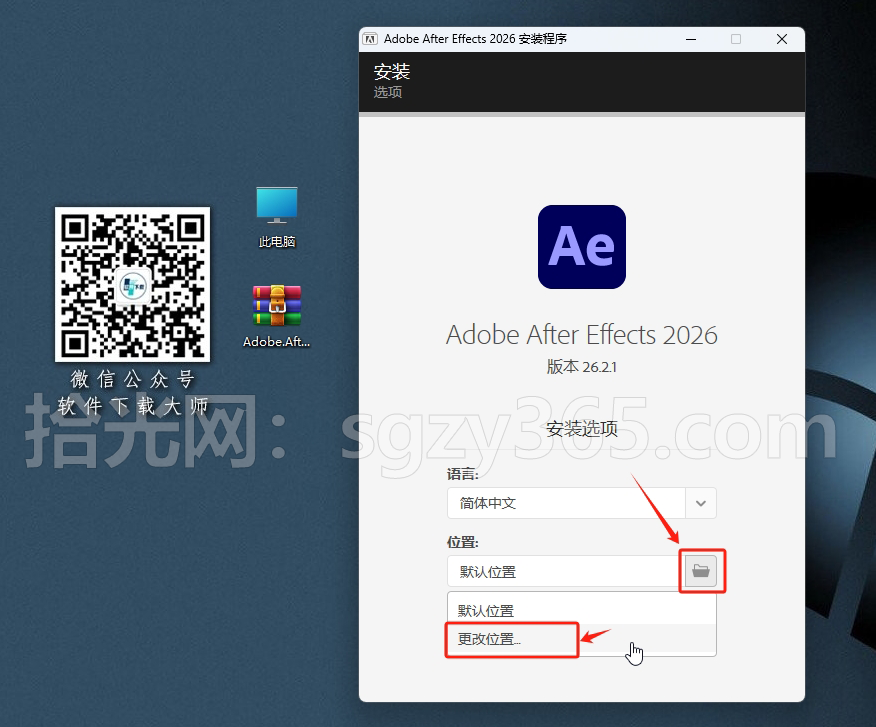Click the maximize button of the installer
Image resolution: width=876 pixels, height=727 pixels.
[736, 39]
